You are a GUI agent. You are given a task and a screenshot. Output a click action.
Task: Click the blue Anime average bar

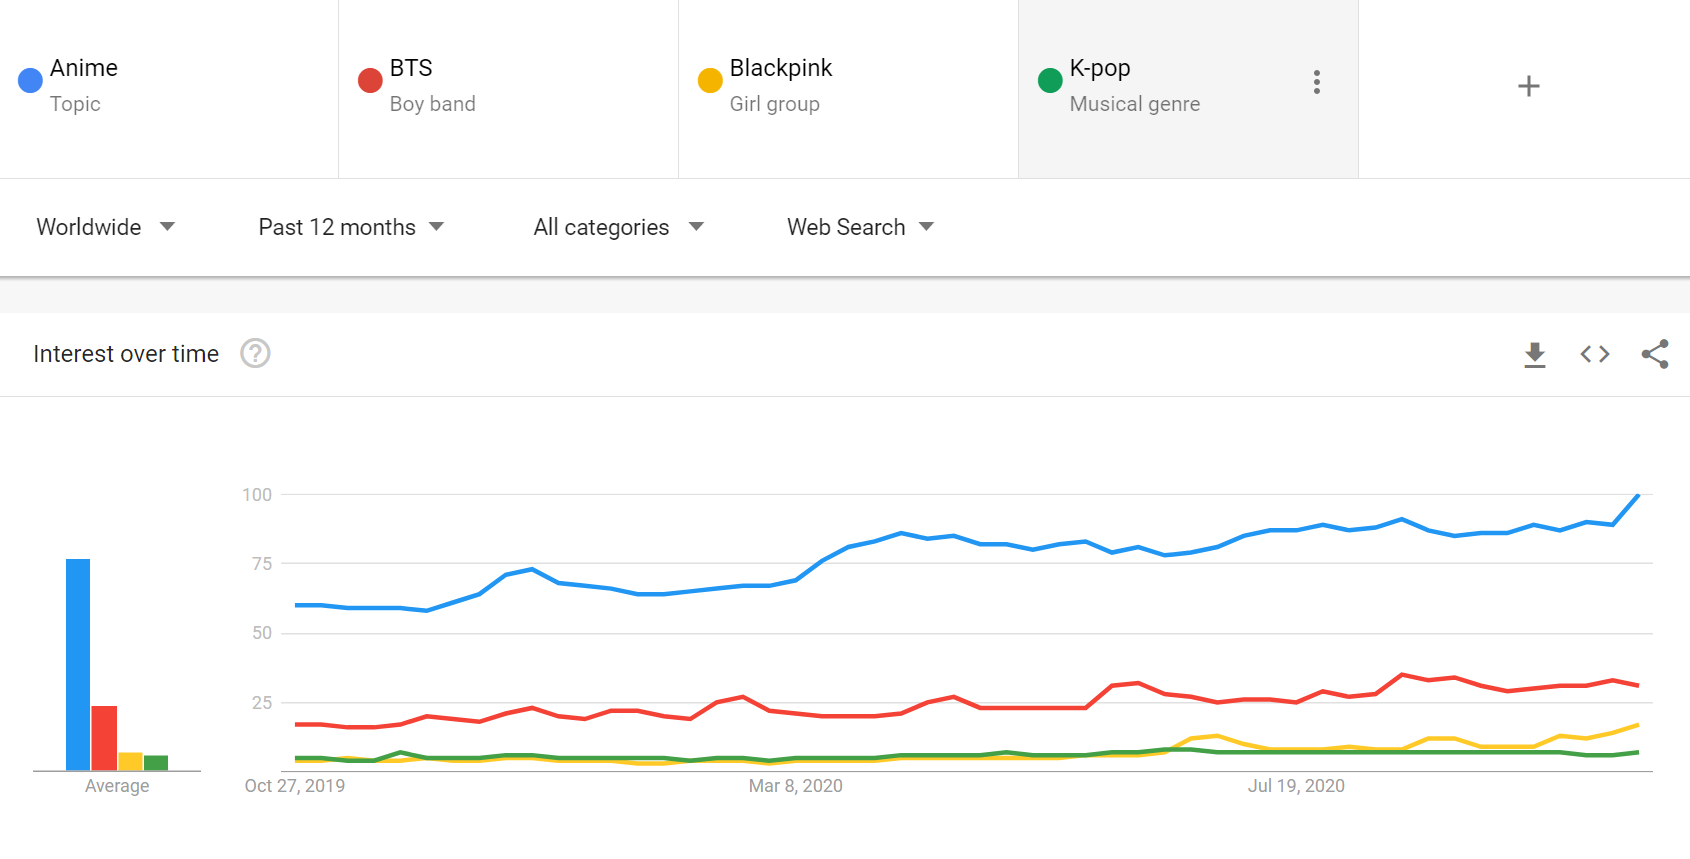[78, 664]
